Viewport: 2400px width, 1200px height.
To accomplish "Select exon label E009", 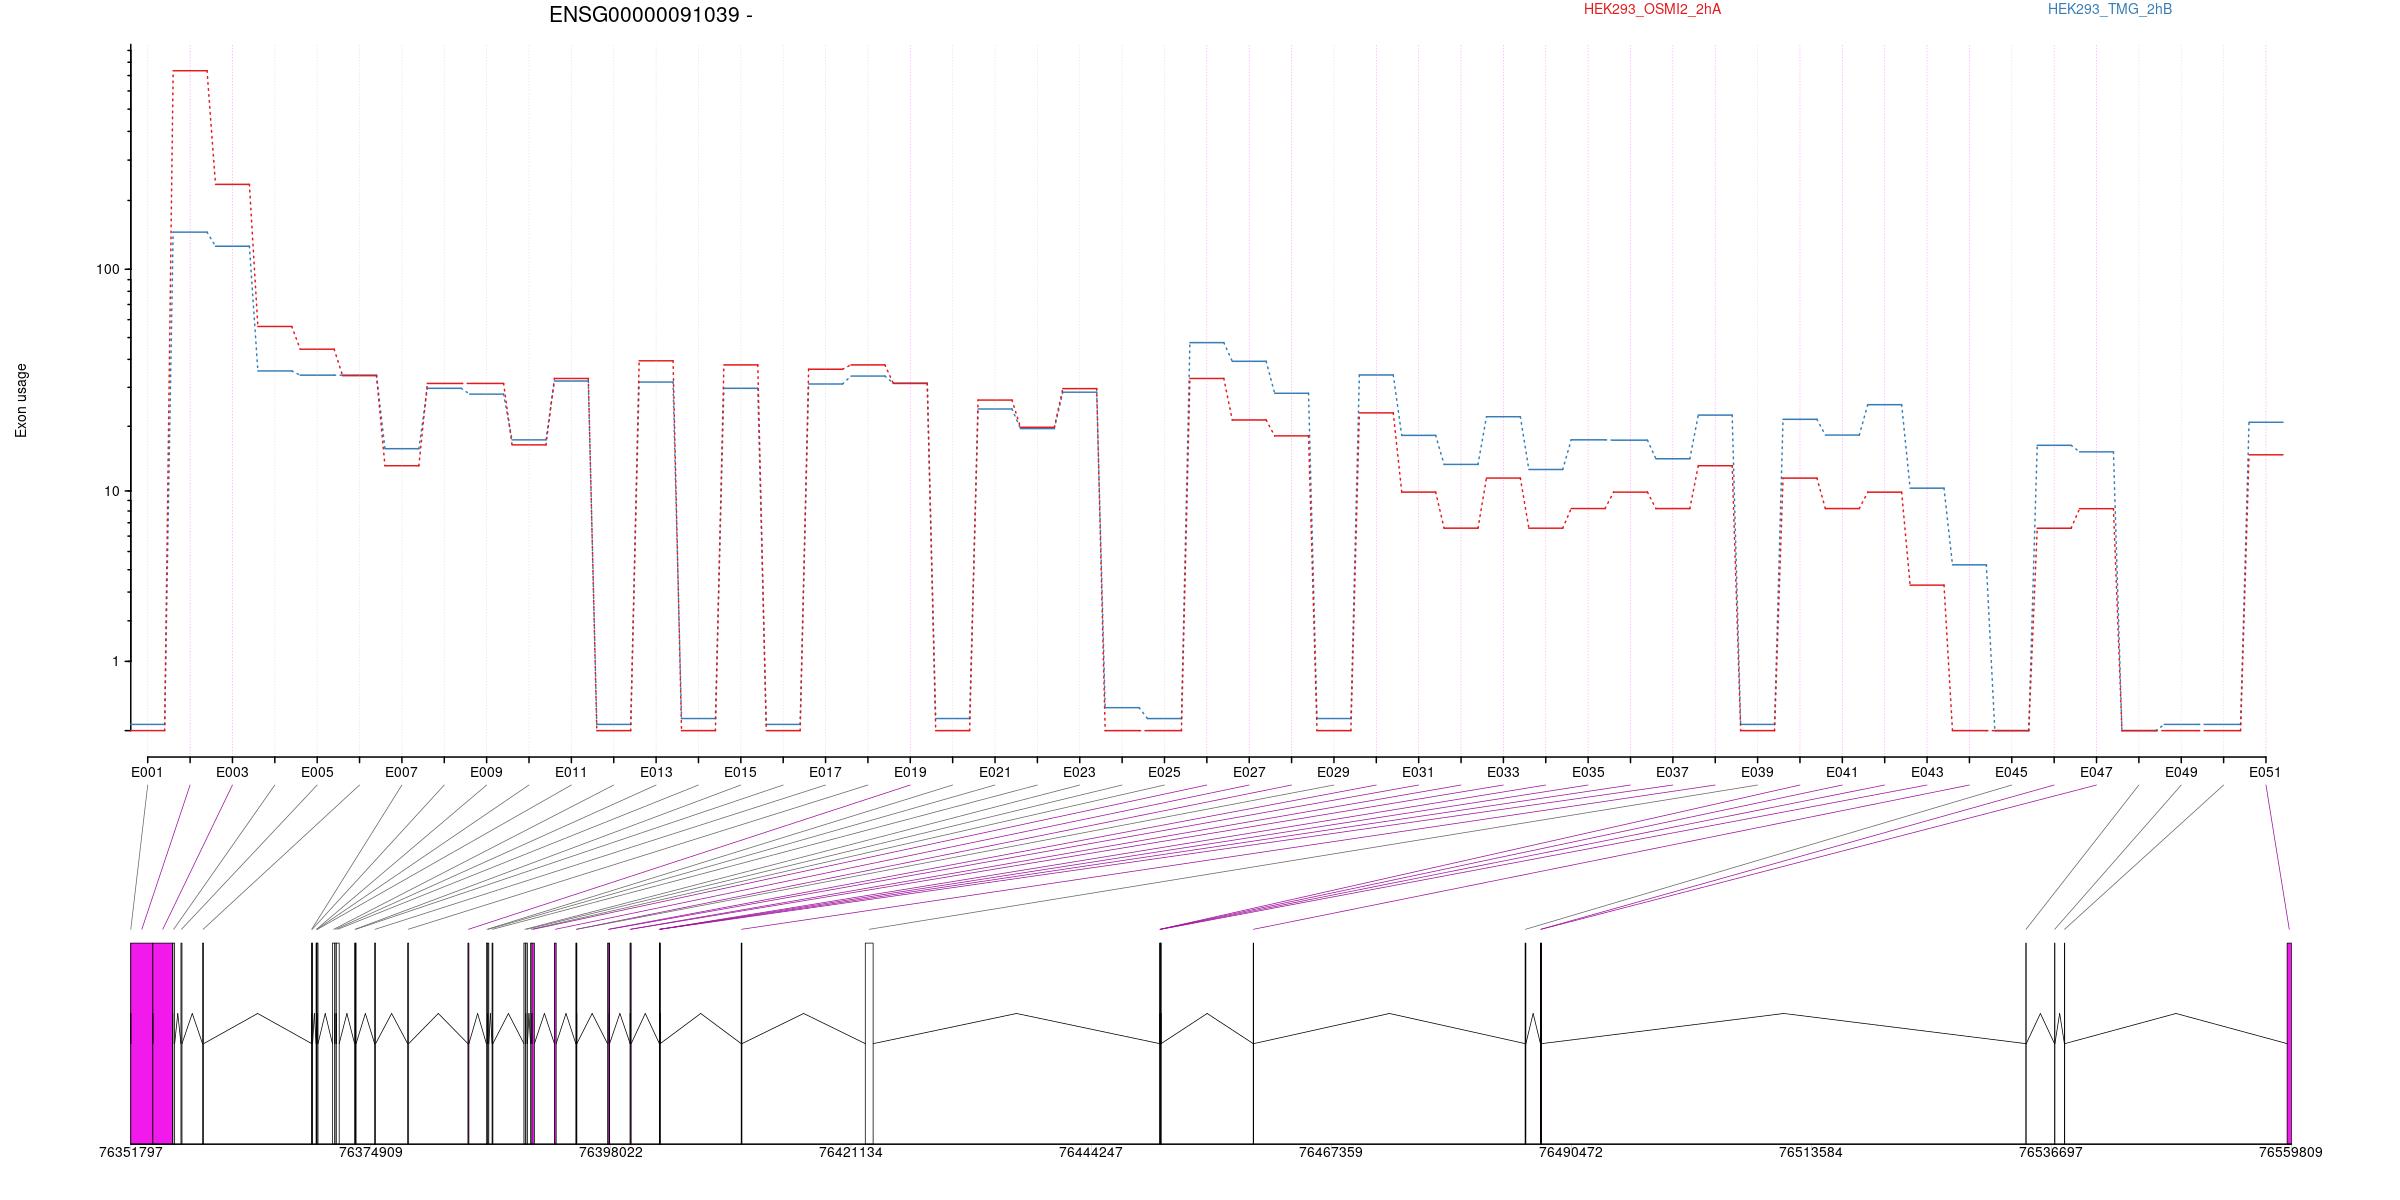I will (x=486, y=772).
